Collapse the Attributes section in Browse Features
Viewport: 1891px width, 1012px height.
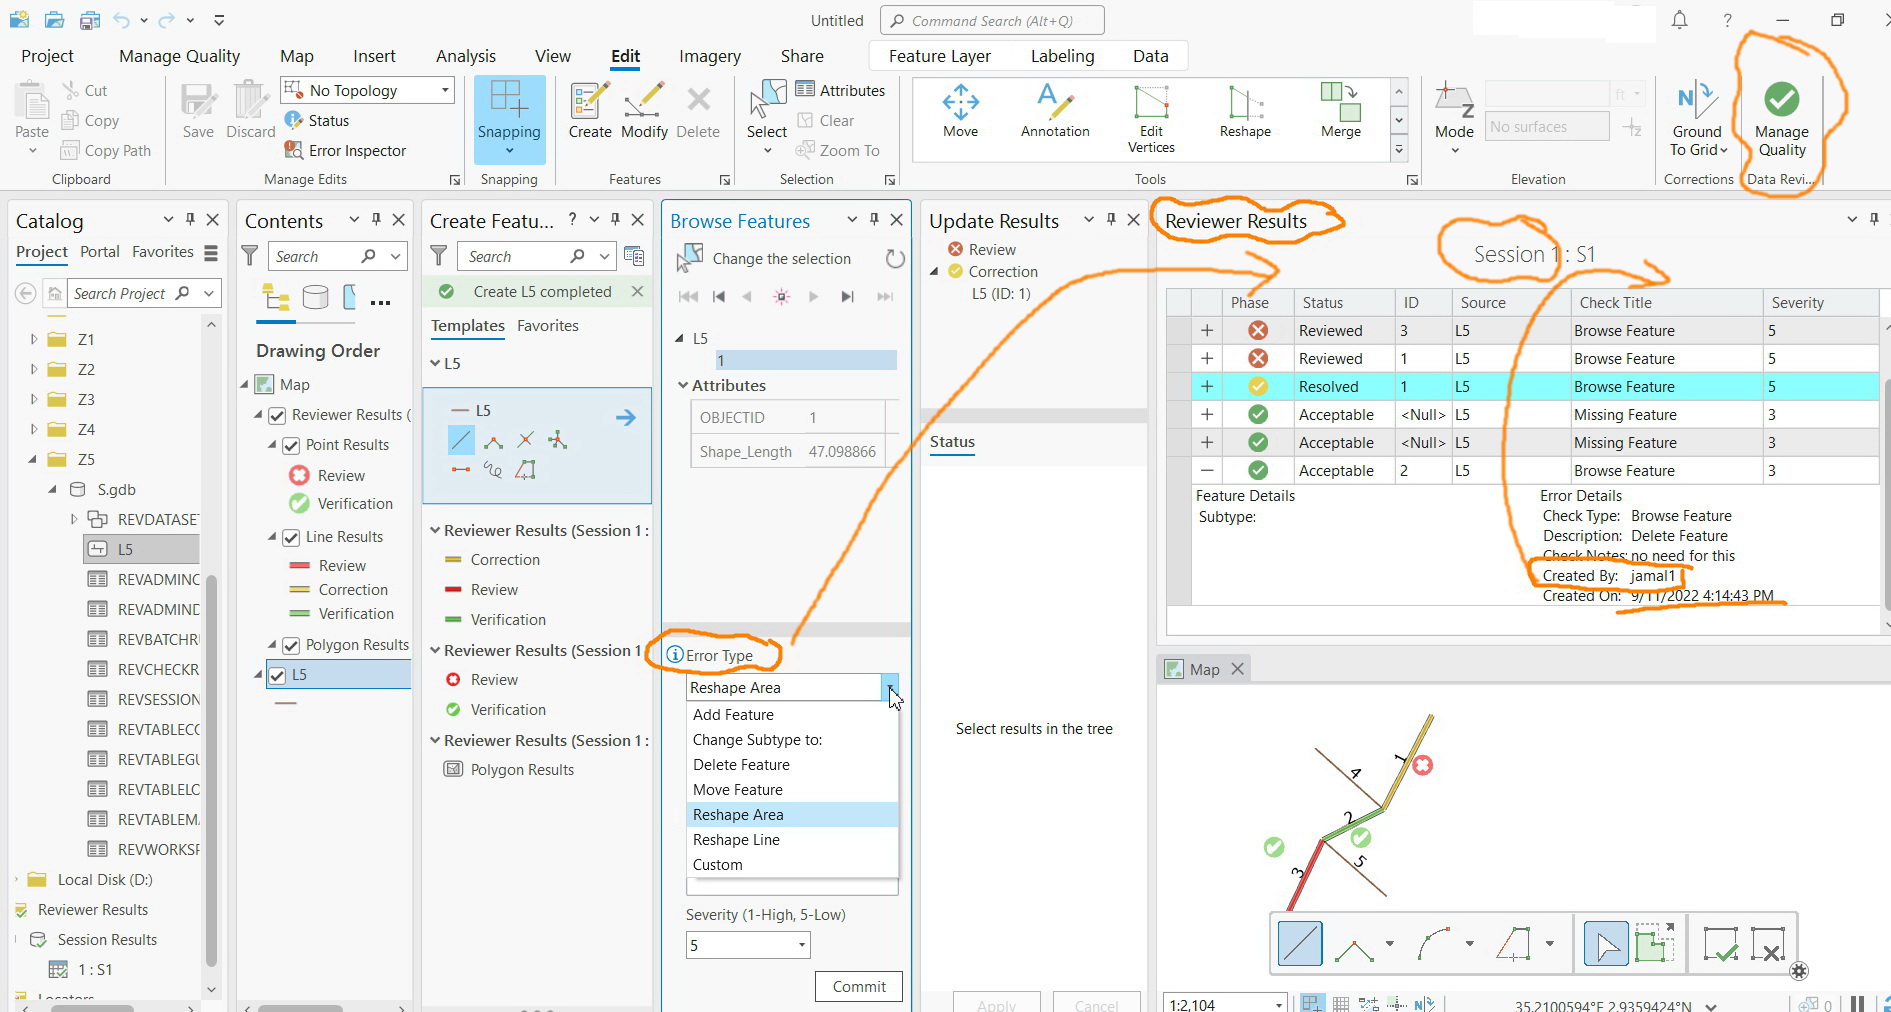(x=683, y=385)
